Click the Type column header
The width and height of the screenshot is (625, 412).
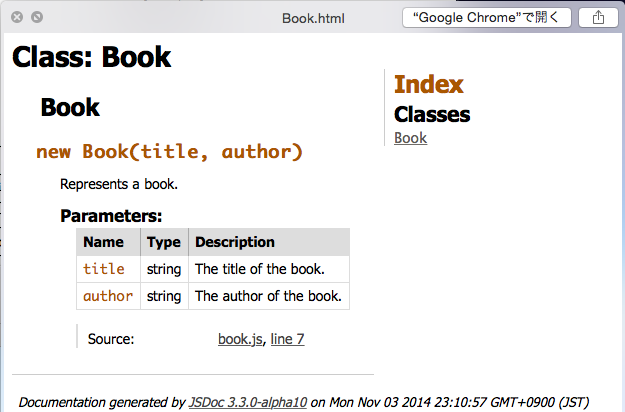click(164, 242)
